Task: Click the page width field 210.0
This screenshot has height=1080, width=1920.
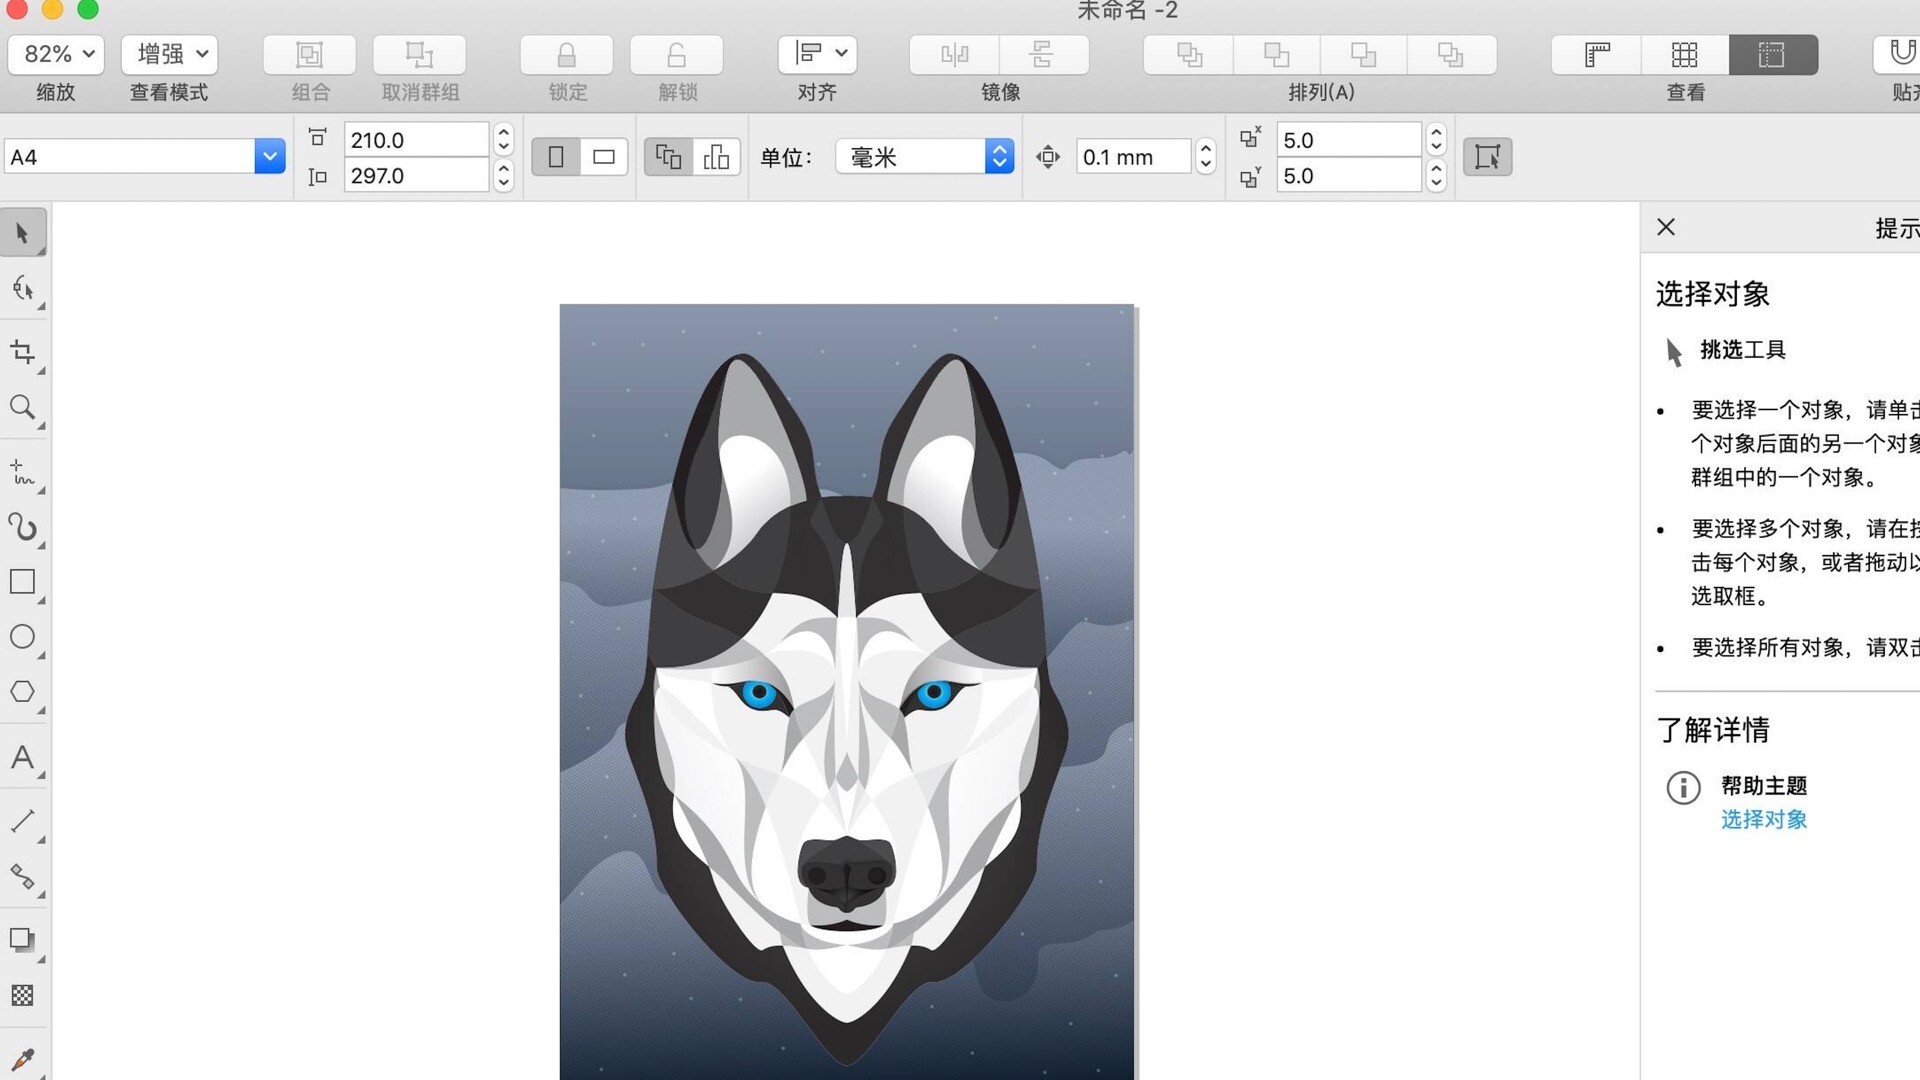Action: pos(416,140)
